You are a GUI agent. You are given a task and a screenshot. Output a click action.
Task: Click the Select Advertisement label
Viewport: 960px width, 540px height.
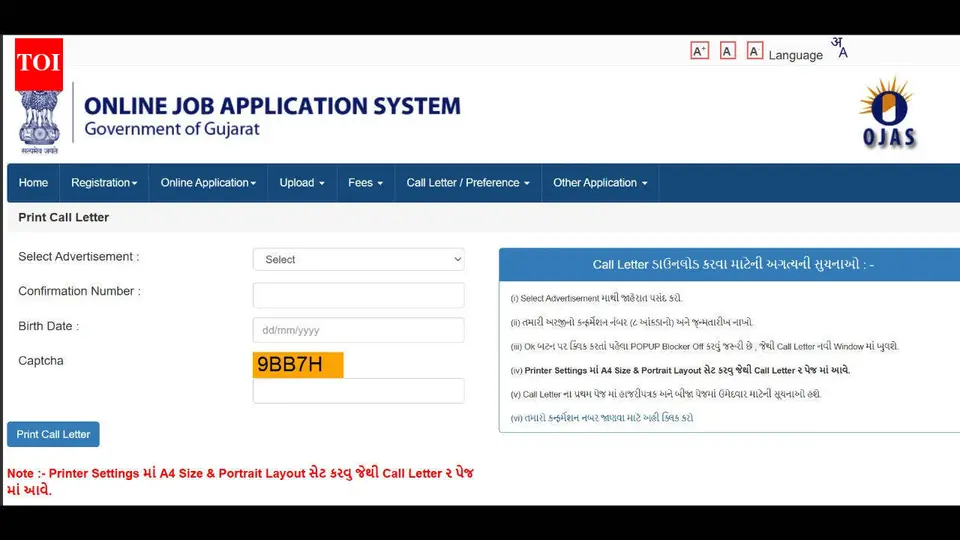coord(78,257)
